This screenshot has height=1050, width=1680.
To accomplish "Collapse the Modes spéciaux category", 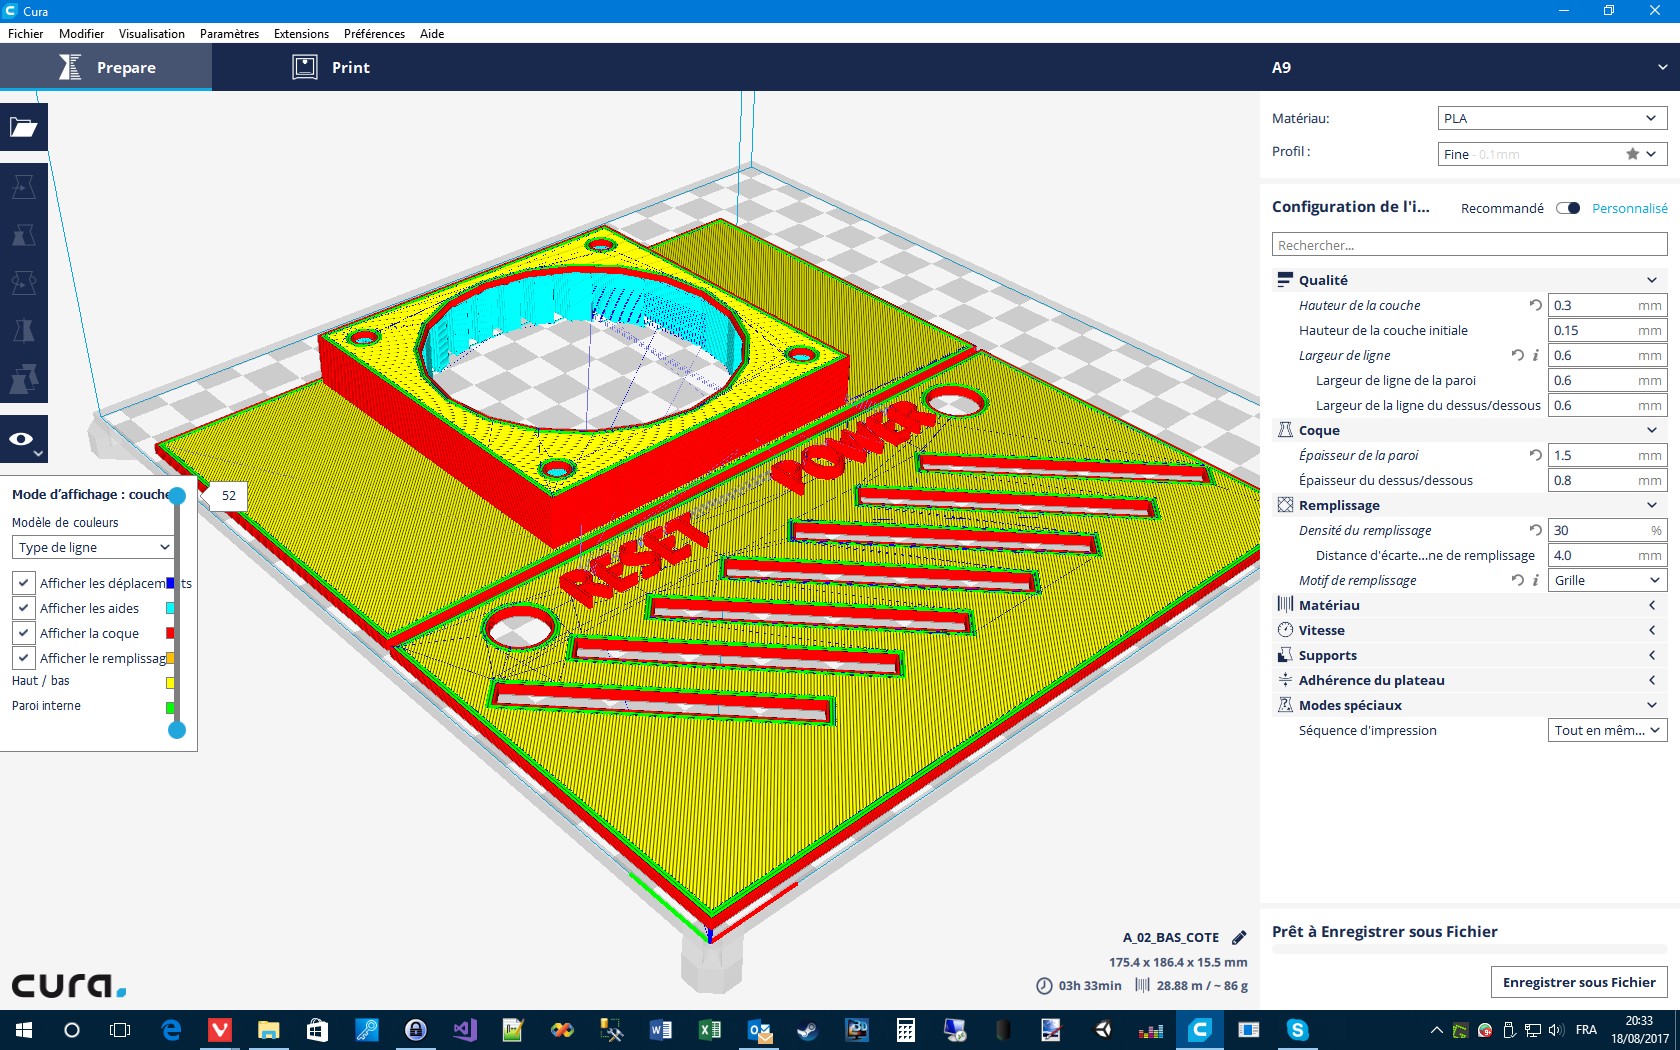I will 1469,705.
